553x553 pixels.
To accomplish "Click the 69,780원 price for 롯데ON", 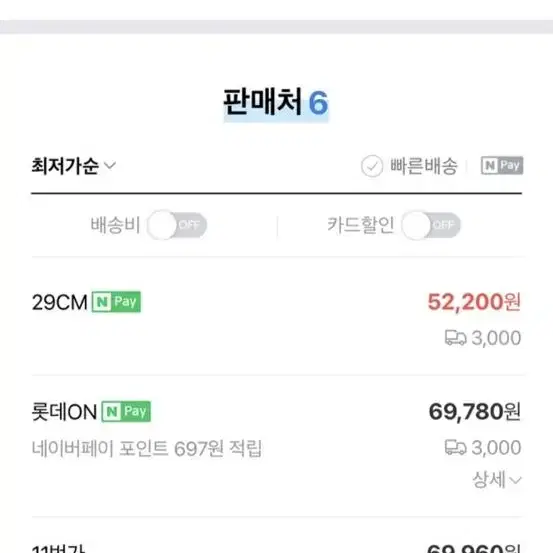I will pos(475,412).
